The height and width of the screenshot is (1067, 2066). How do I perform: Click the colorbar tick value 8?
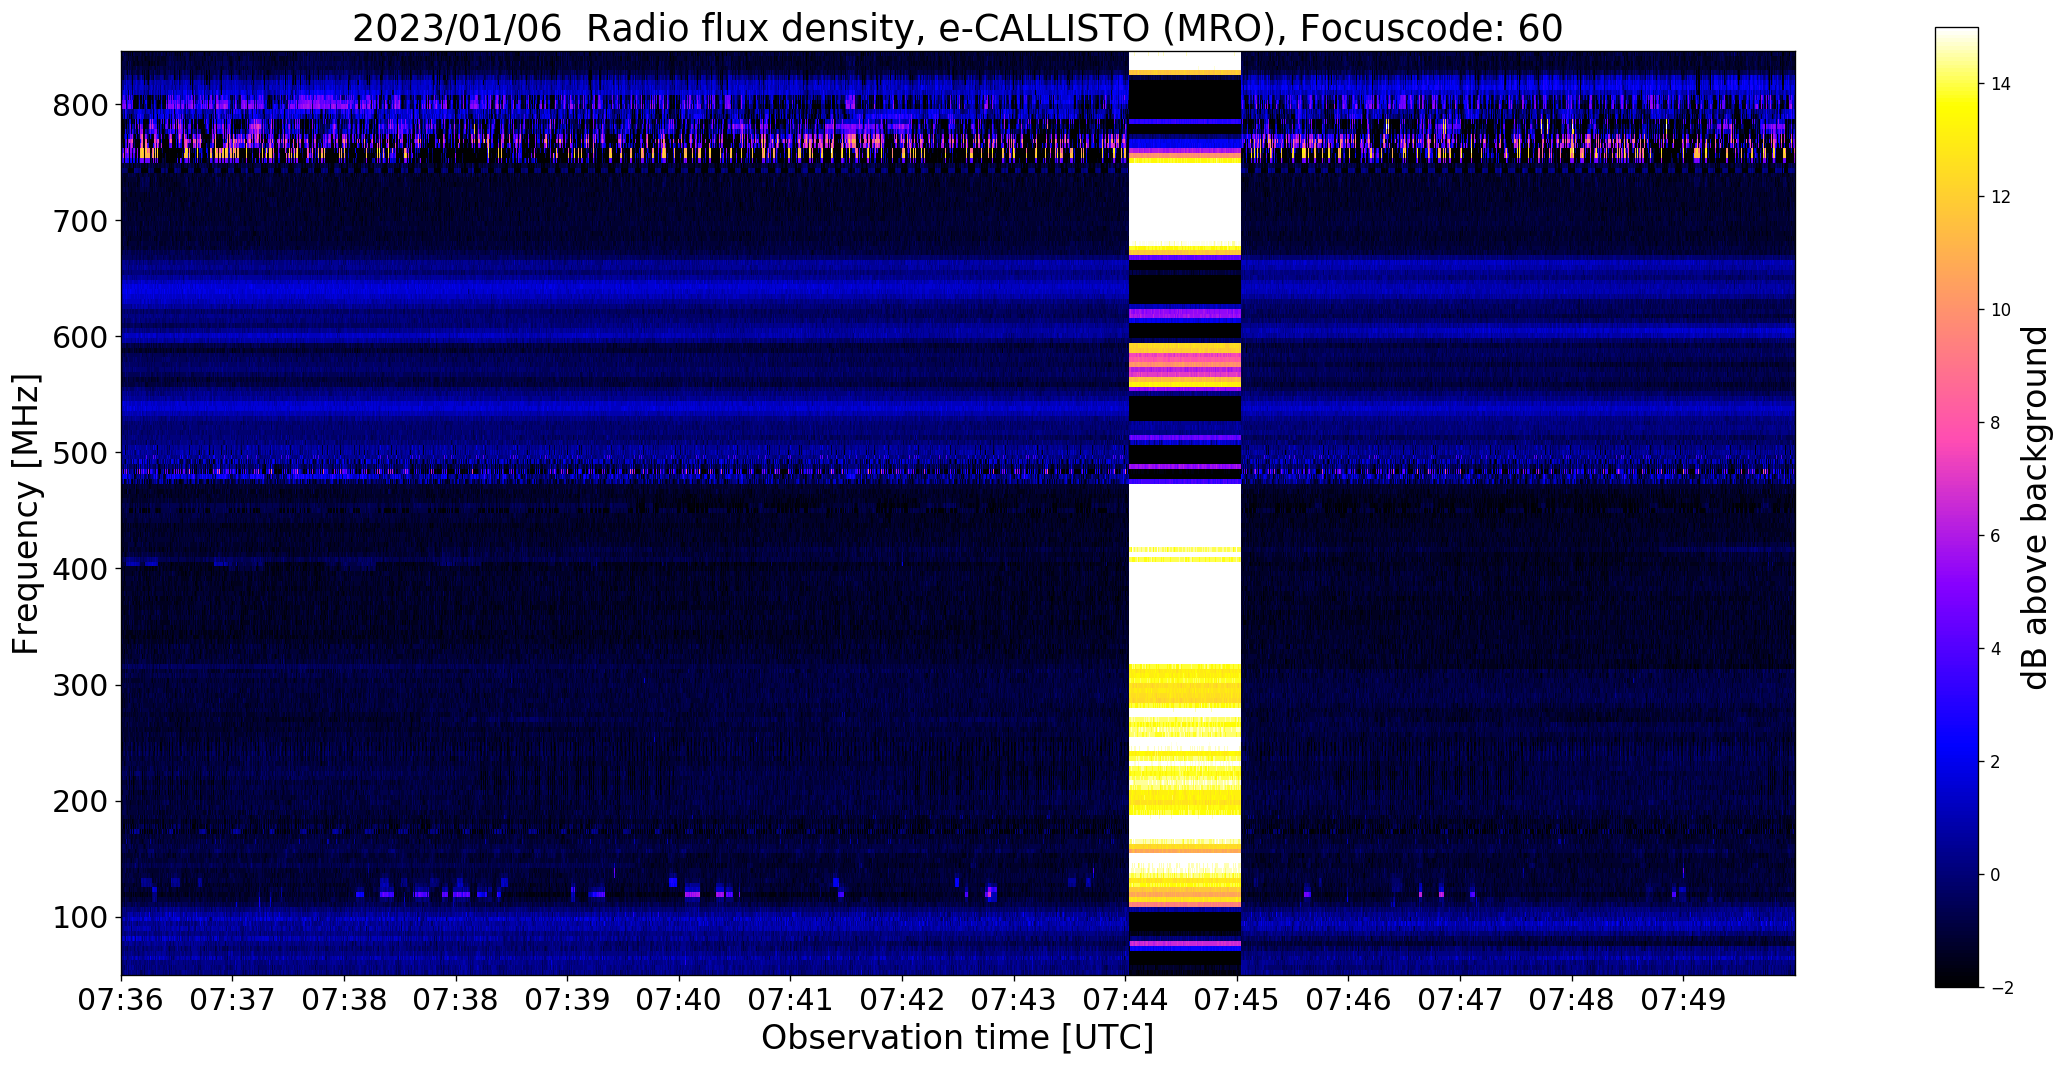point(1996,423)
